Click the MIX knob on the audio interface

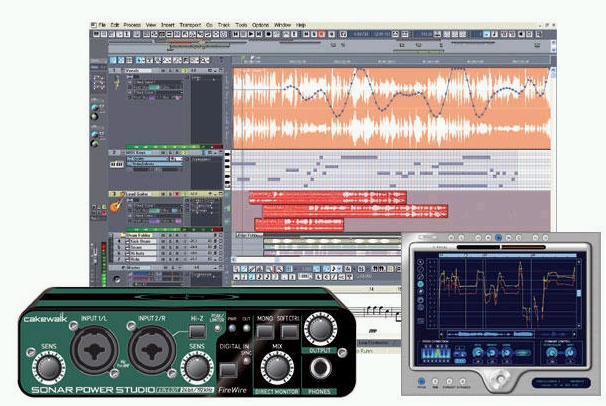[x=277, y=368]
